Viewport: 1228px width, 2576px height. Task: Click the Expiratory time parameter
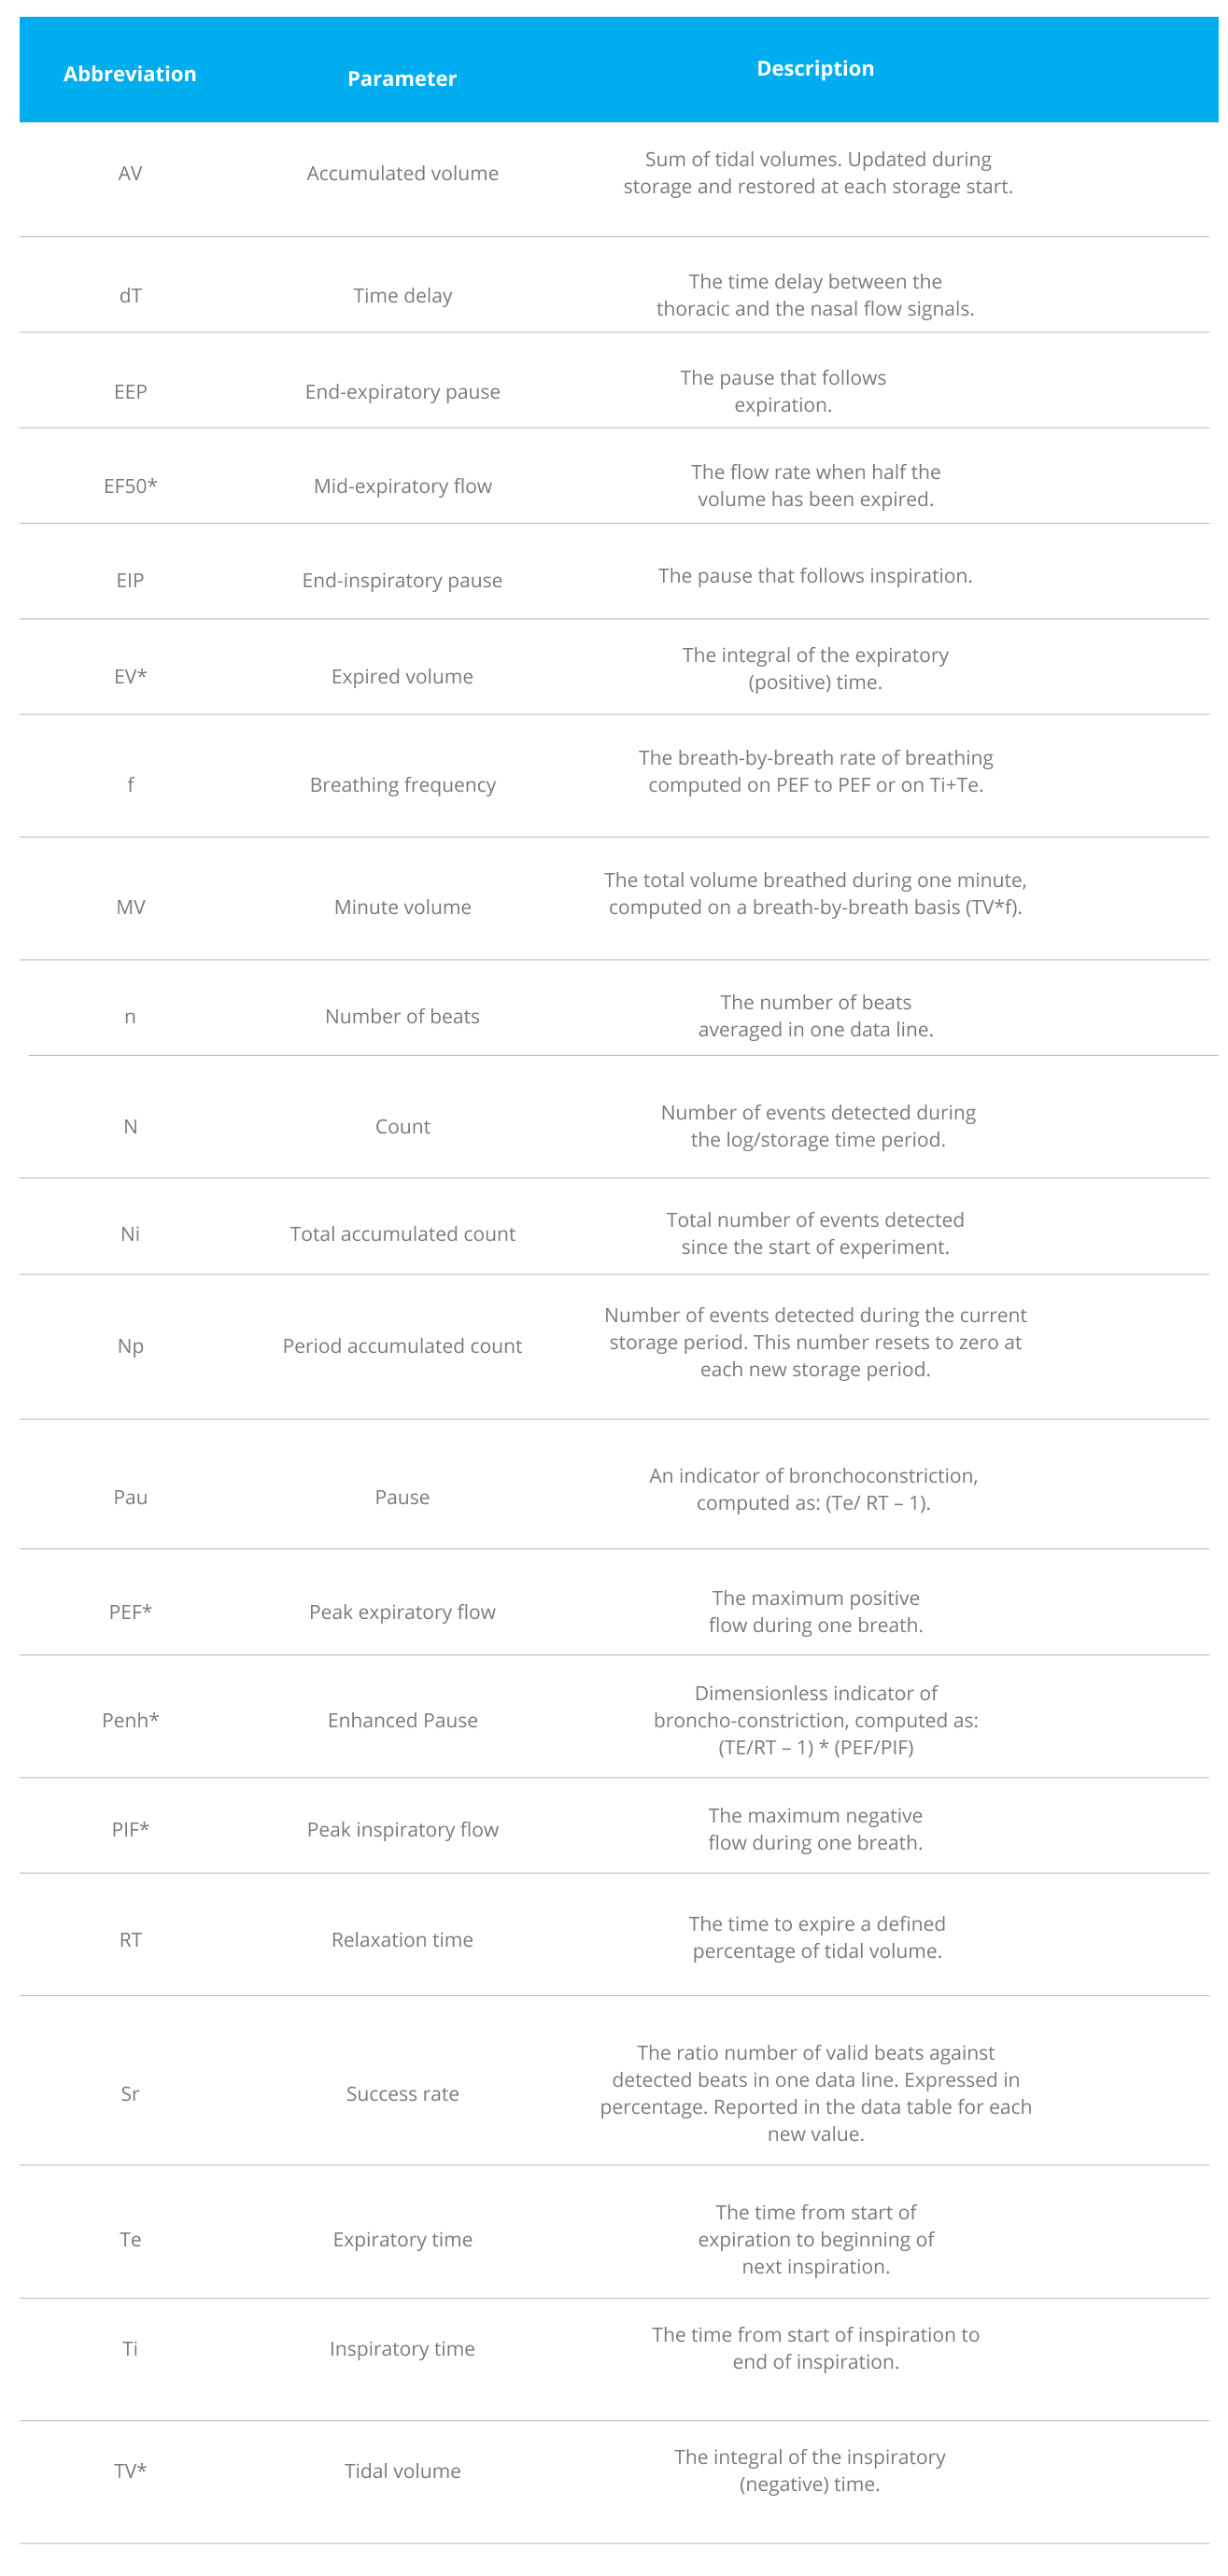402,2239
